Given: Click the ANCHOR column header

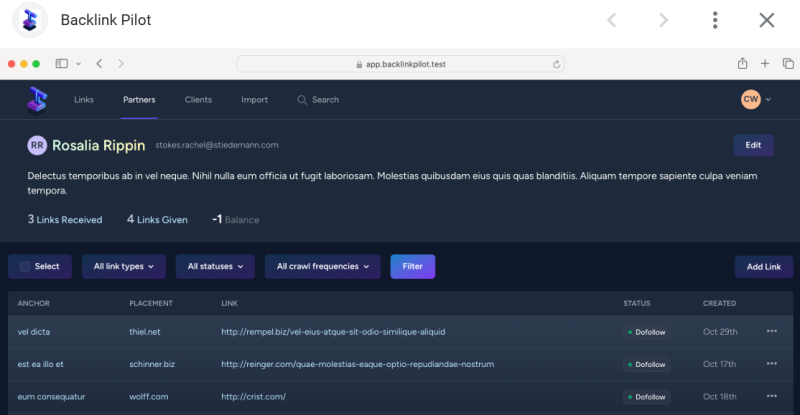Looking at the screenshot, I should click(34, 303).
